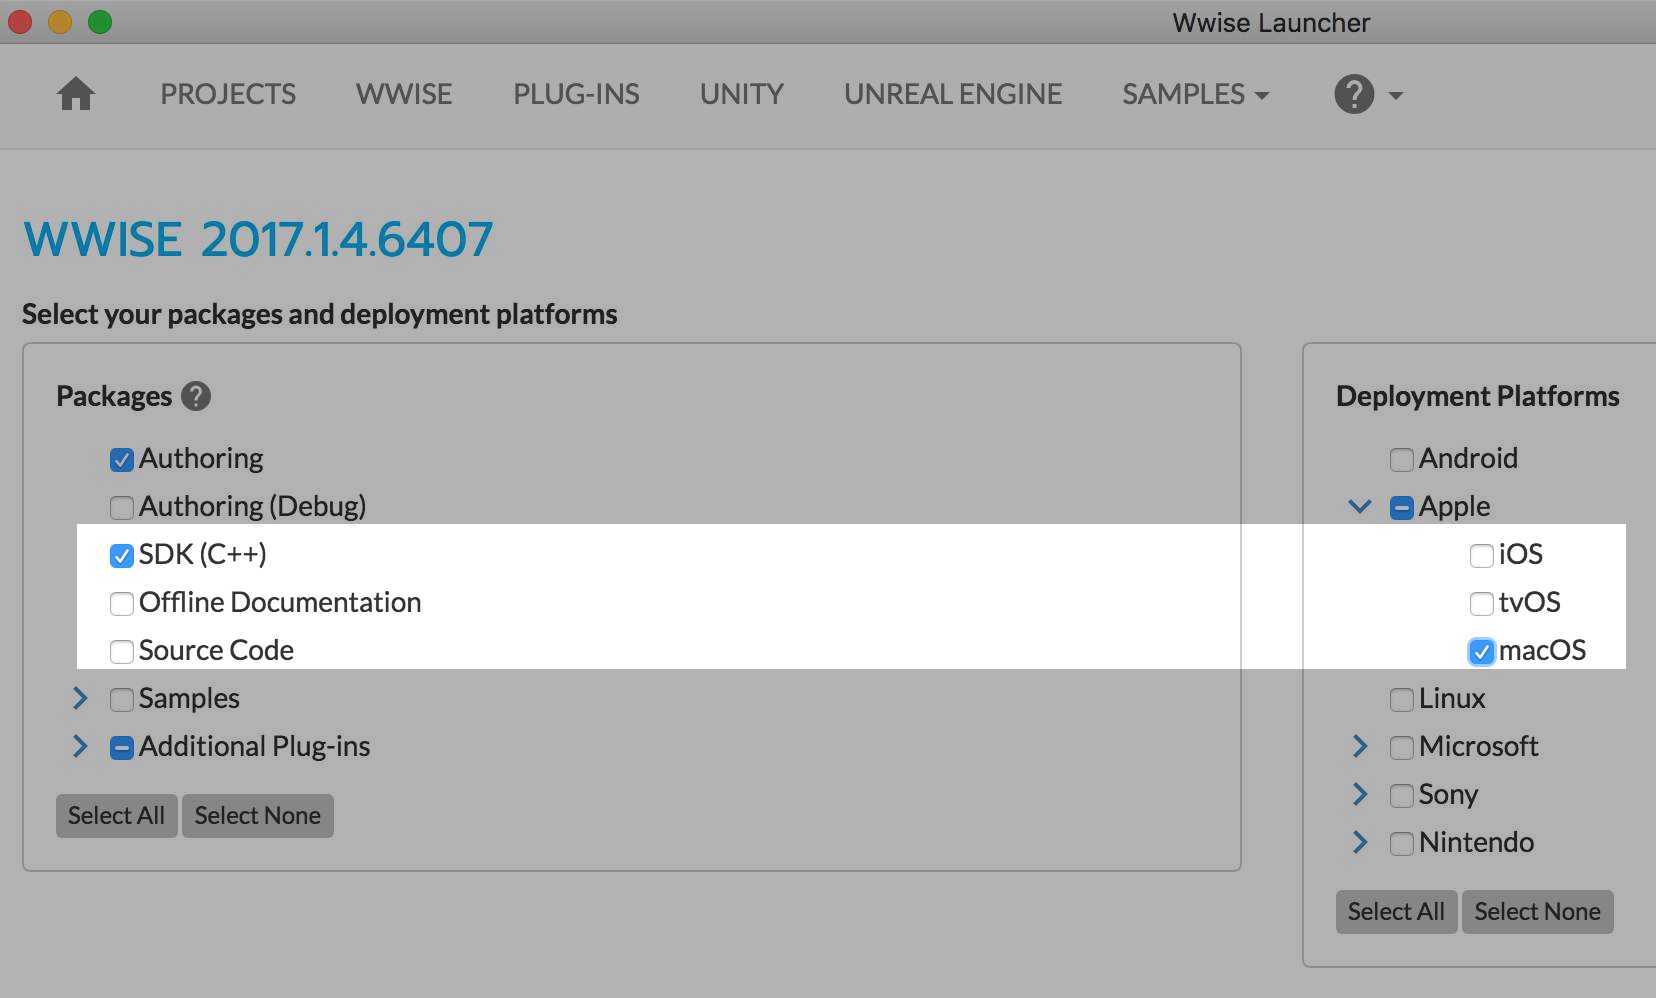
Task: Switch to the Projects tab
Action: coord(228,95)
